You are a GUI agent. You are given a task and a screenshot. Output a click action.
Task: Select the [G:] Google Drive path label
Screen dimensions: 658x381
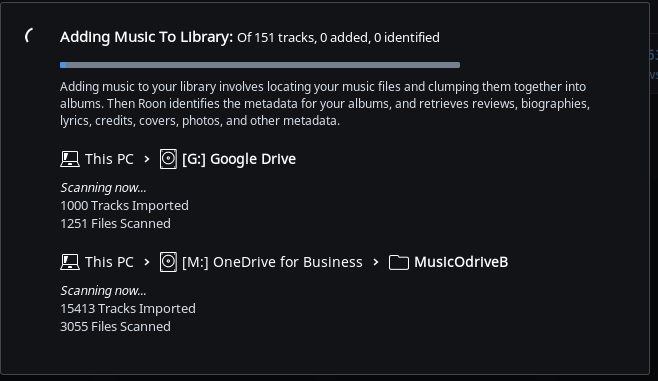(239, 159)
